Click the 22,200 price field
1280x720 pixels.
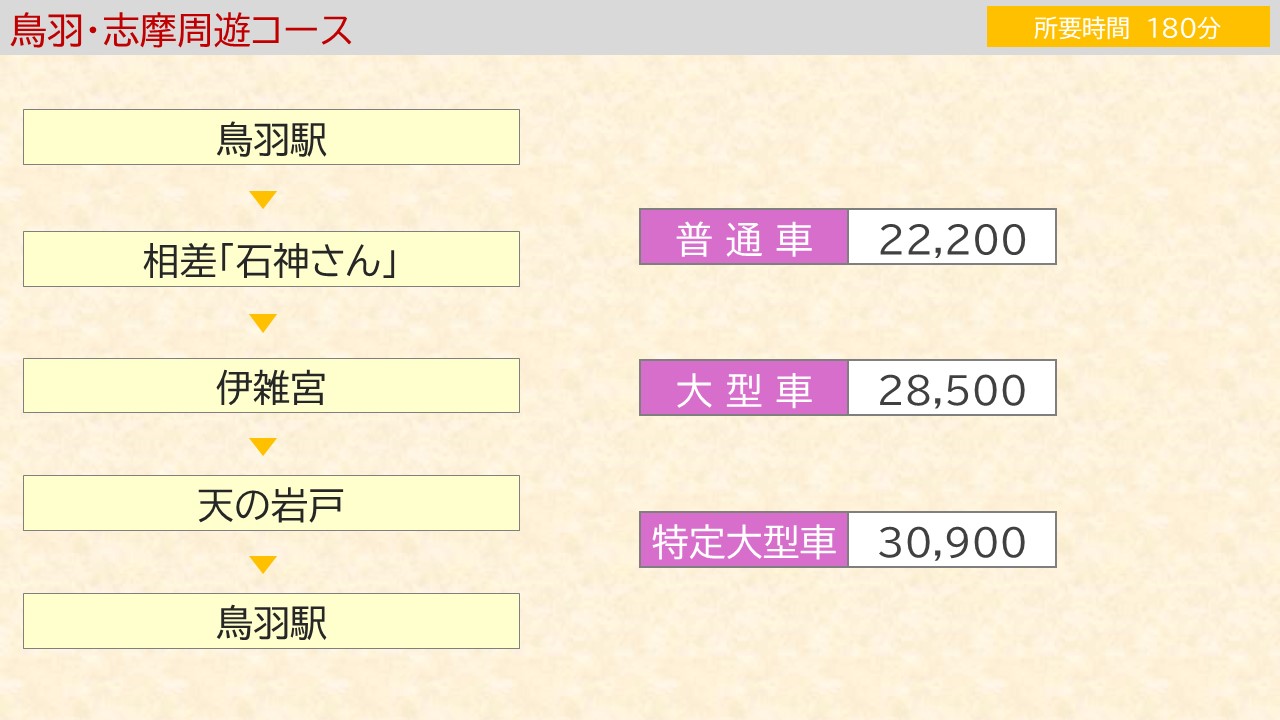pyautogui.click(x=952, y=237)
